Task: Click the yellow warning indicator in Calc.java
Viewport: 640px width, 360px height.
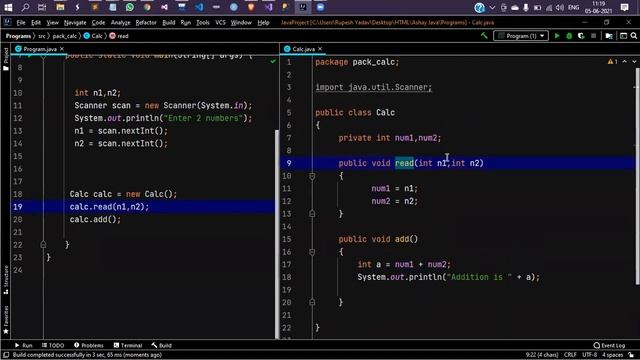Action: 612,62
